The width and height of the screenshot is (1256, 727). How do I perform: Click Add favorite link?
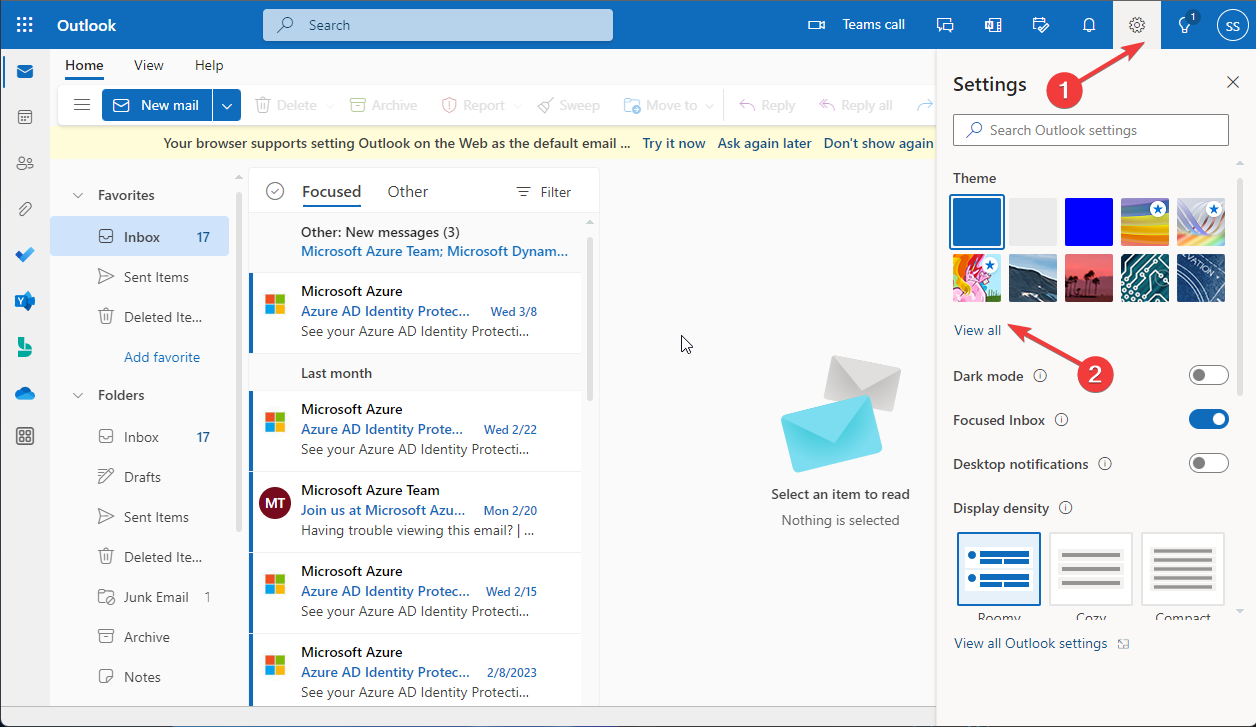(162, 357)
